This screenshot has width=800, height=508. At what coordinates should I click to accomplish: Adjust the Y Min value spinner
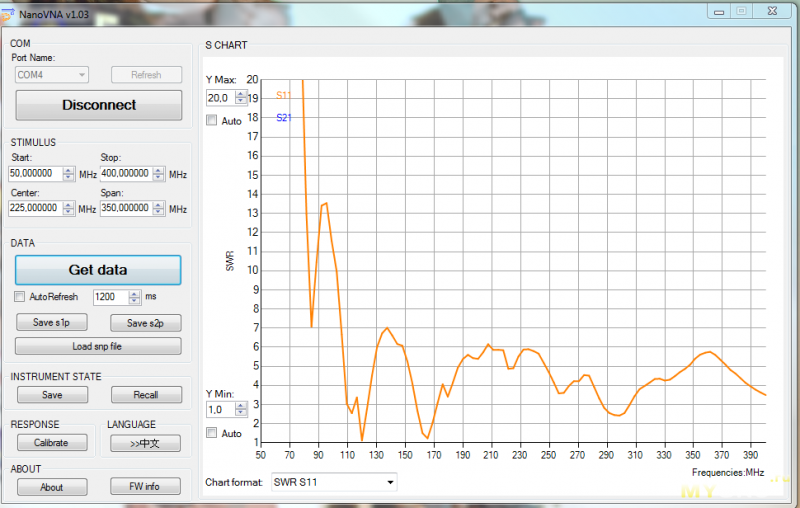pos(241,409)
